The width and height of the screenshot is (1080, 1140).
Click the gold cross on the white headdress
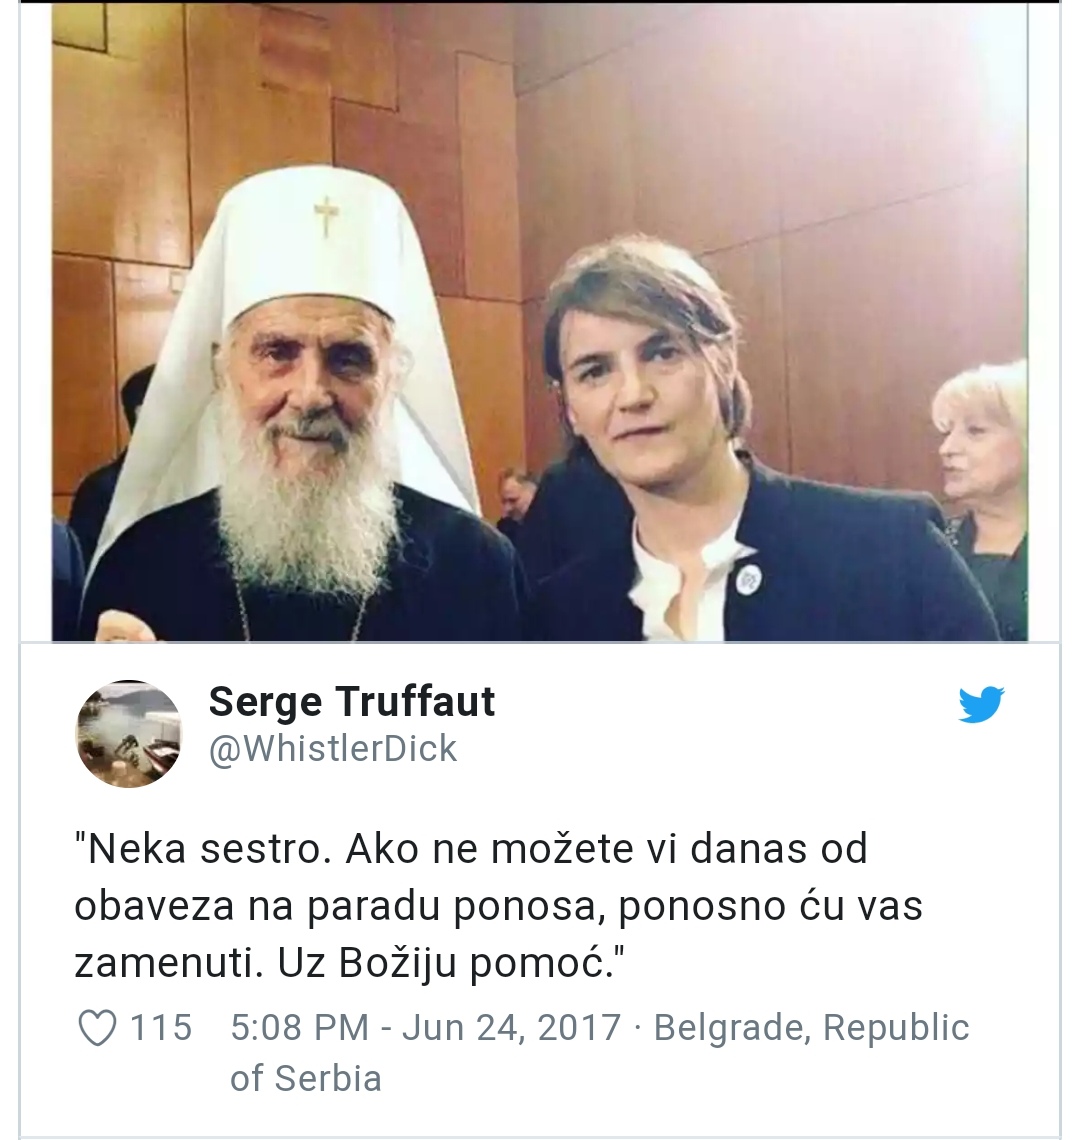[327, 214]
